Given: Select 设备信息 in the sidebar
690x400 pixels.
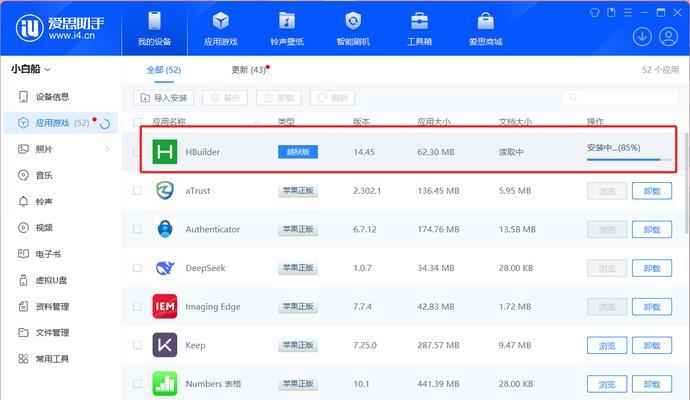Looking at the screenshot, I should point(62,97).
